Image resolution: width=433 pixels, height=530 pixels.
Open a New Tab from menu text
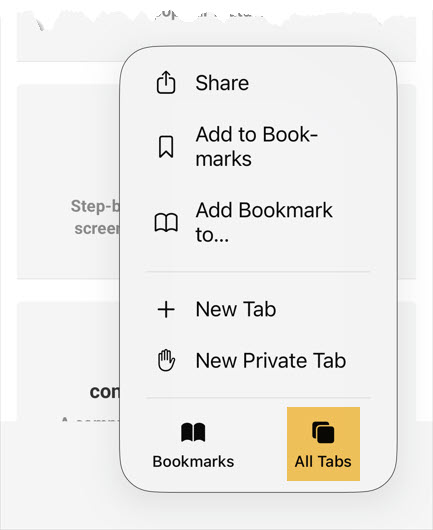pyautogui.click(x=236, y=309)
